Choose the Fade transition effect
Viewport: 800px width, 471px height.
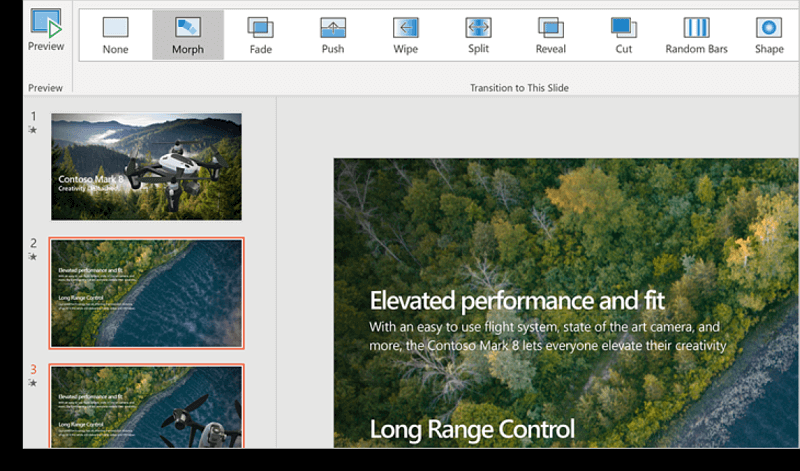pos(260,34)
